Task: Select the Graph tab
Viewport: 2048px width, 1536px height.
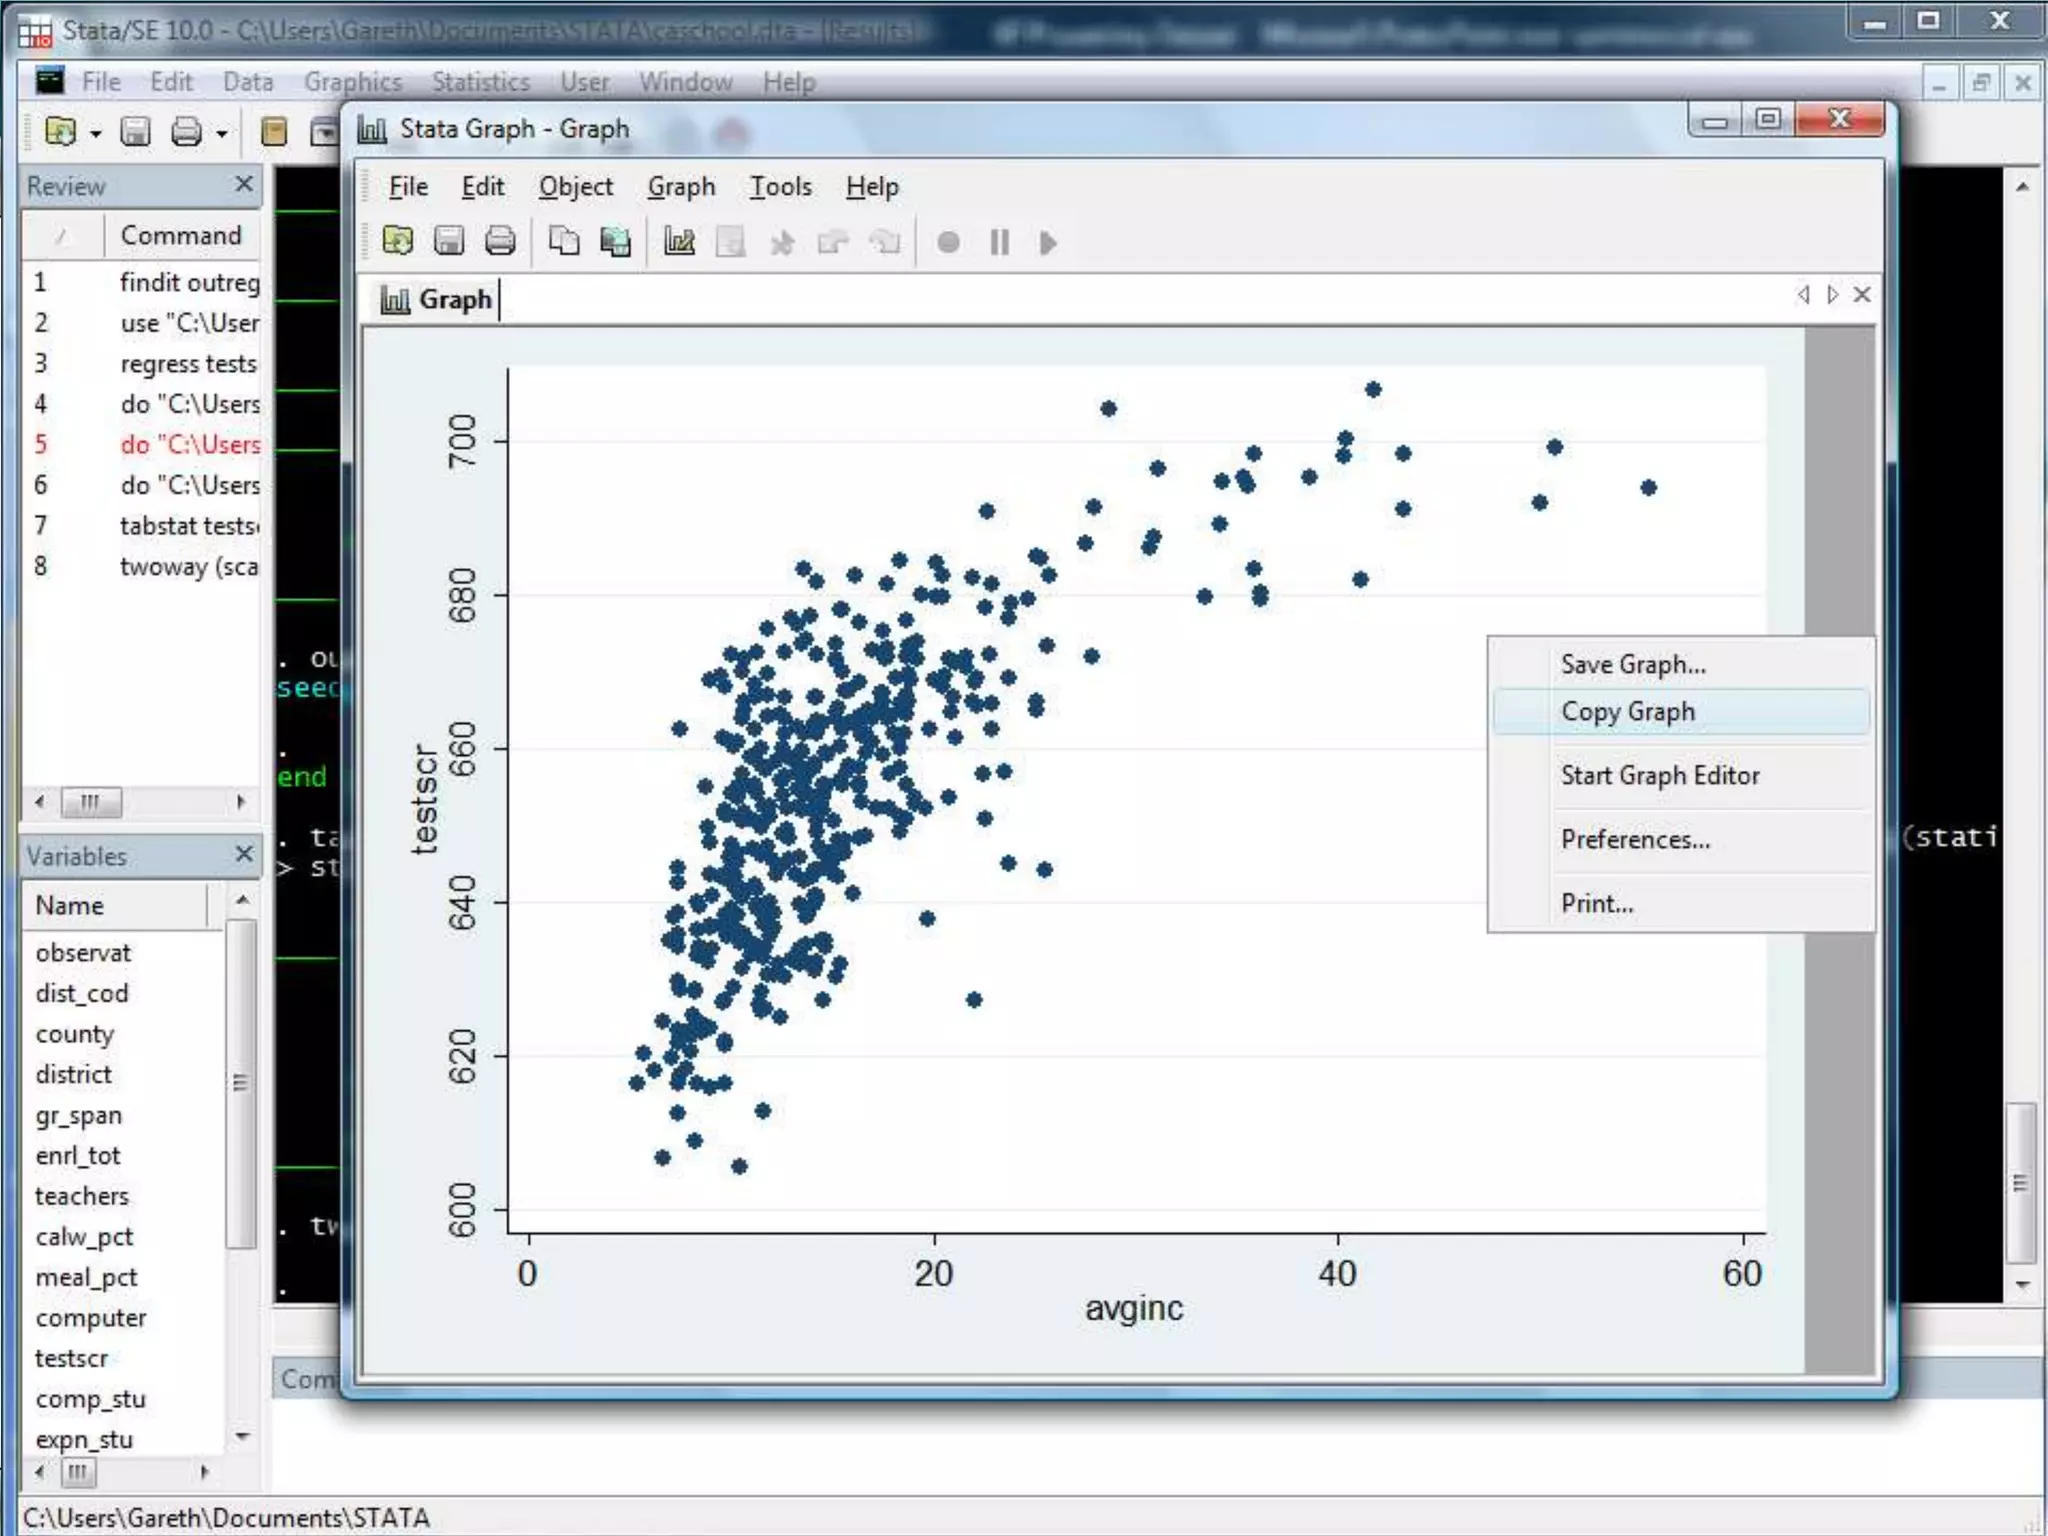Action: (x=437, y=299)
